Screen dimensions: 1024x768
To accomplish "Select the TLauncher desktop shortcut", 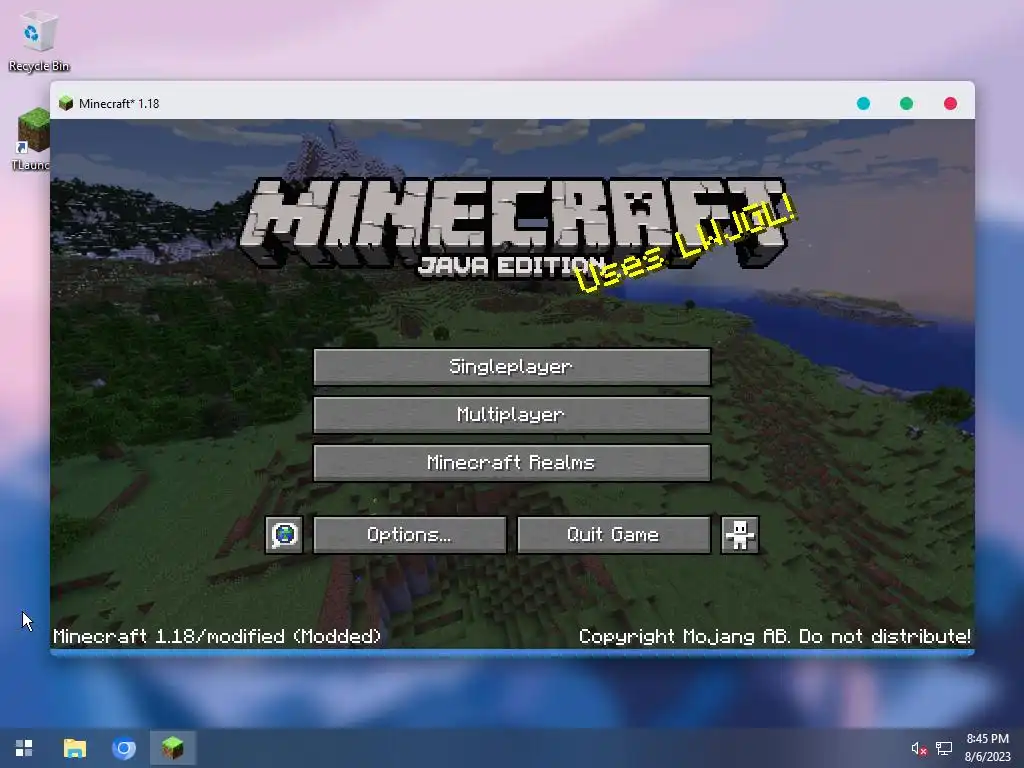I will pyautogui.click(x=31, y=140).
